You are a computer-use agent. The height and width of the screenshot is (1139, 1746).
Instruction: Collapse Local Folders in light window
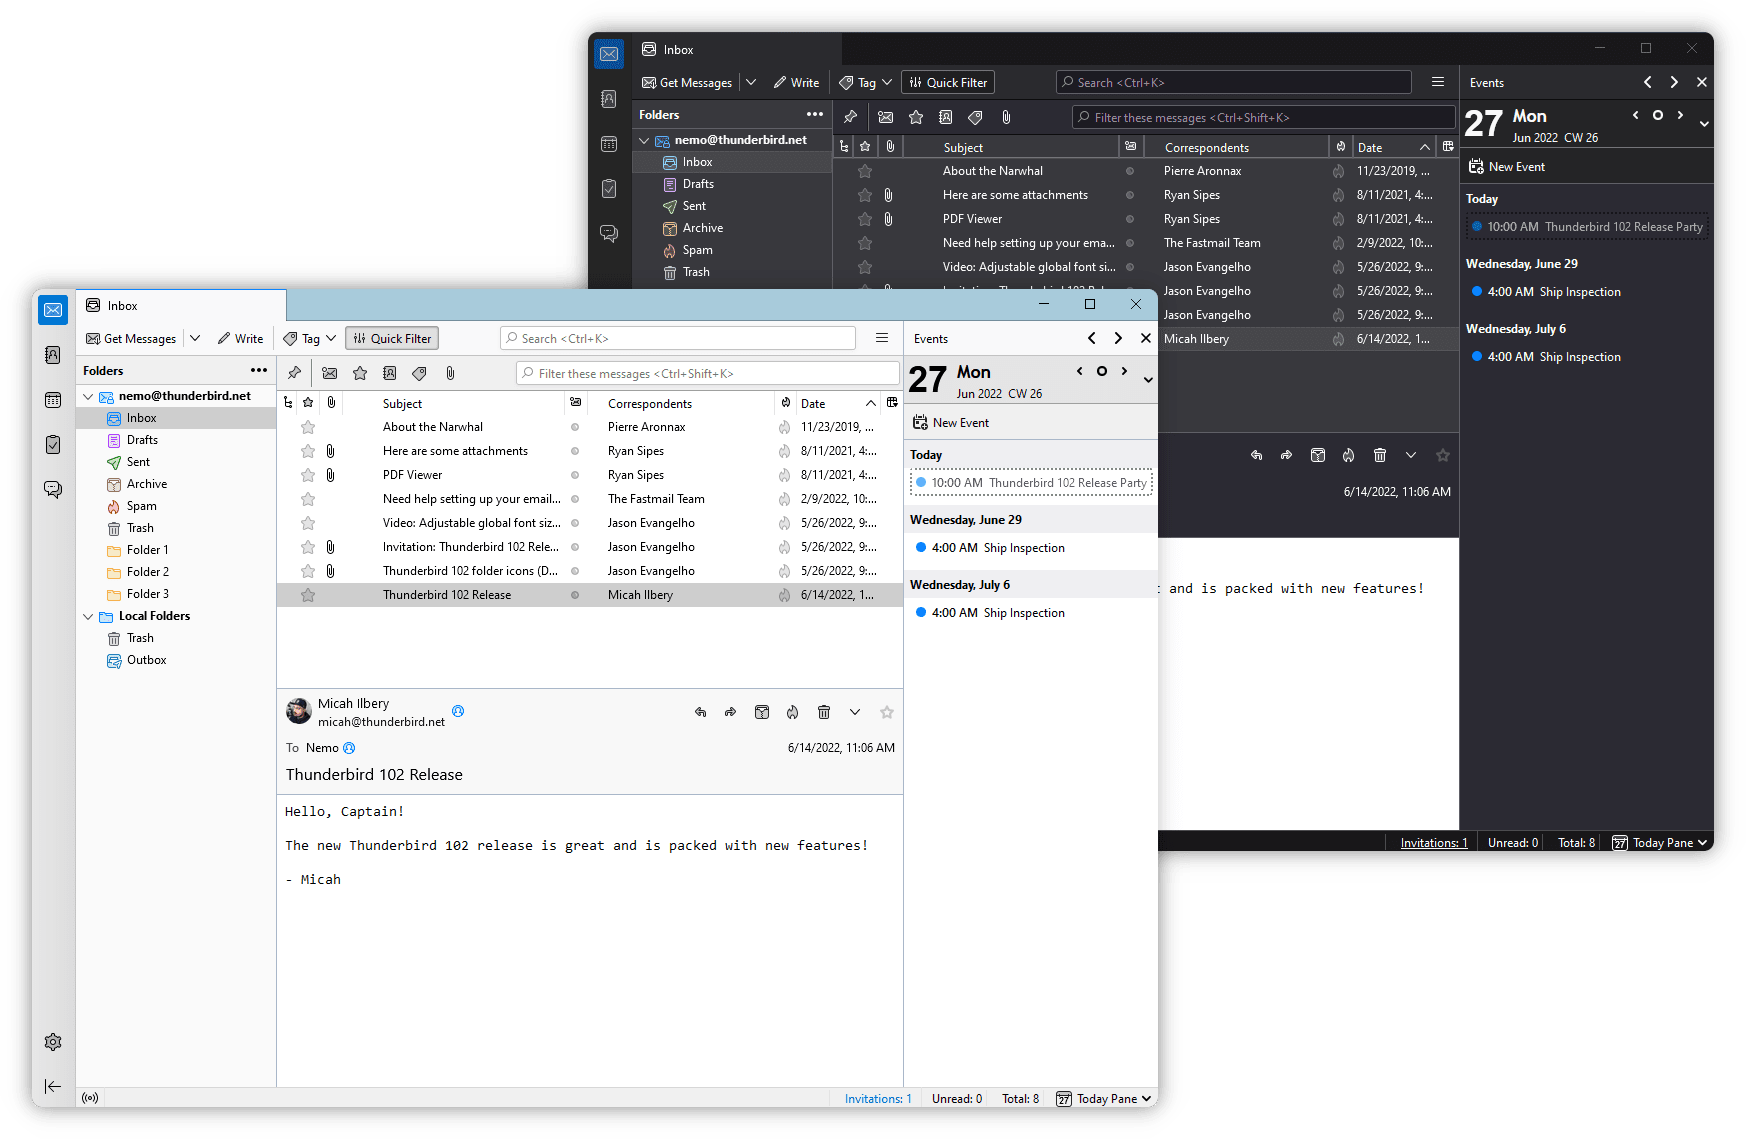[88, 616]
